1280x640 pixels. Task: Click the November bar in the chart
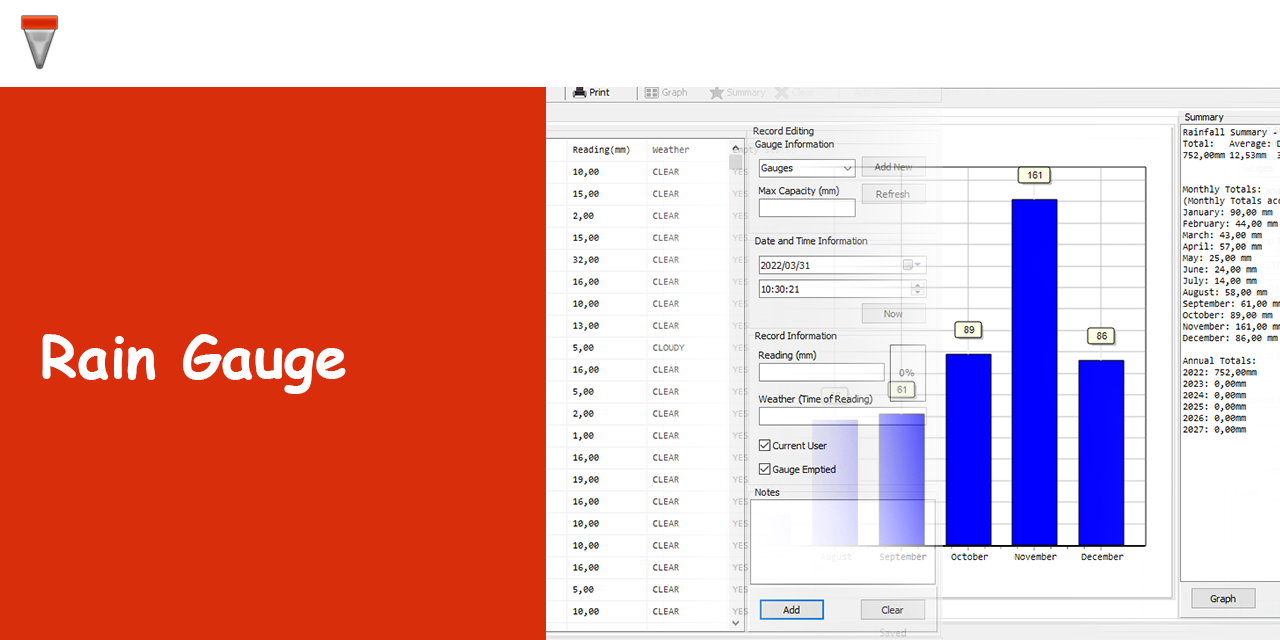[1034, 370]
